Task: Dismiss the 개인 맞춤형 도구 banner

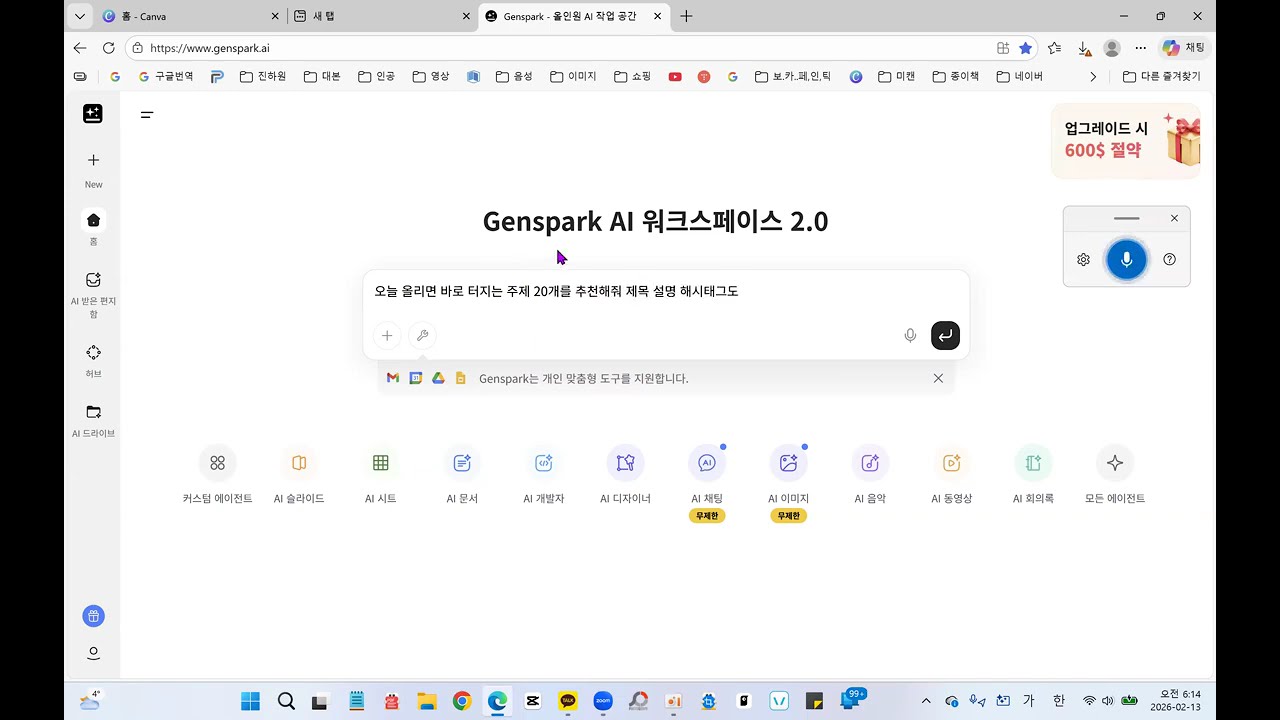Action: (x=938, y=378)
